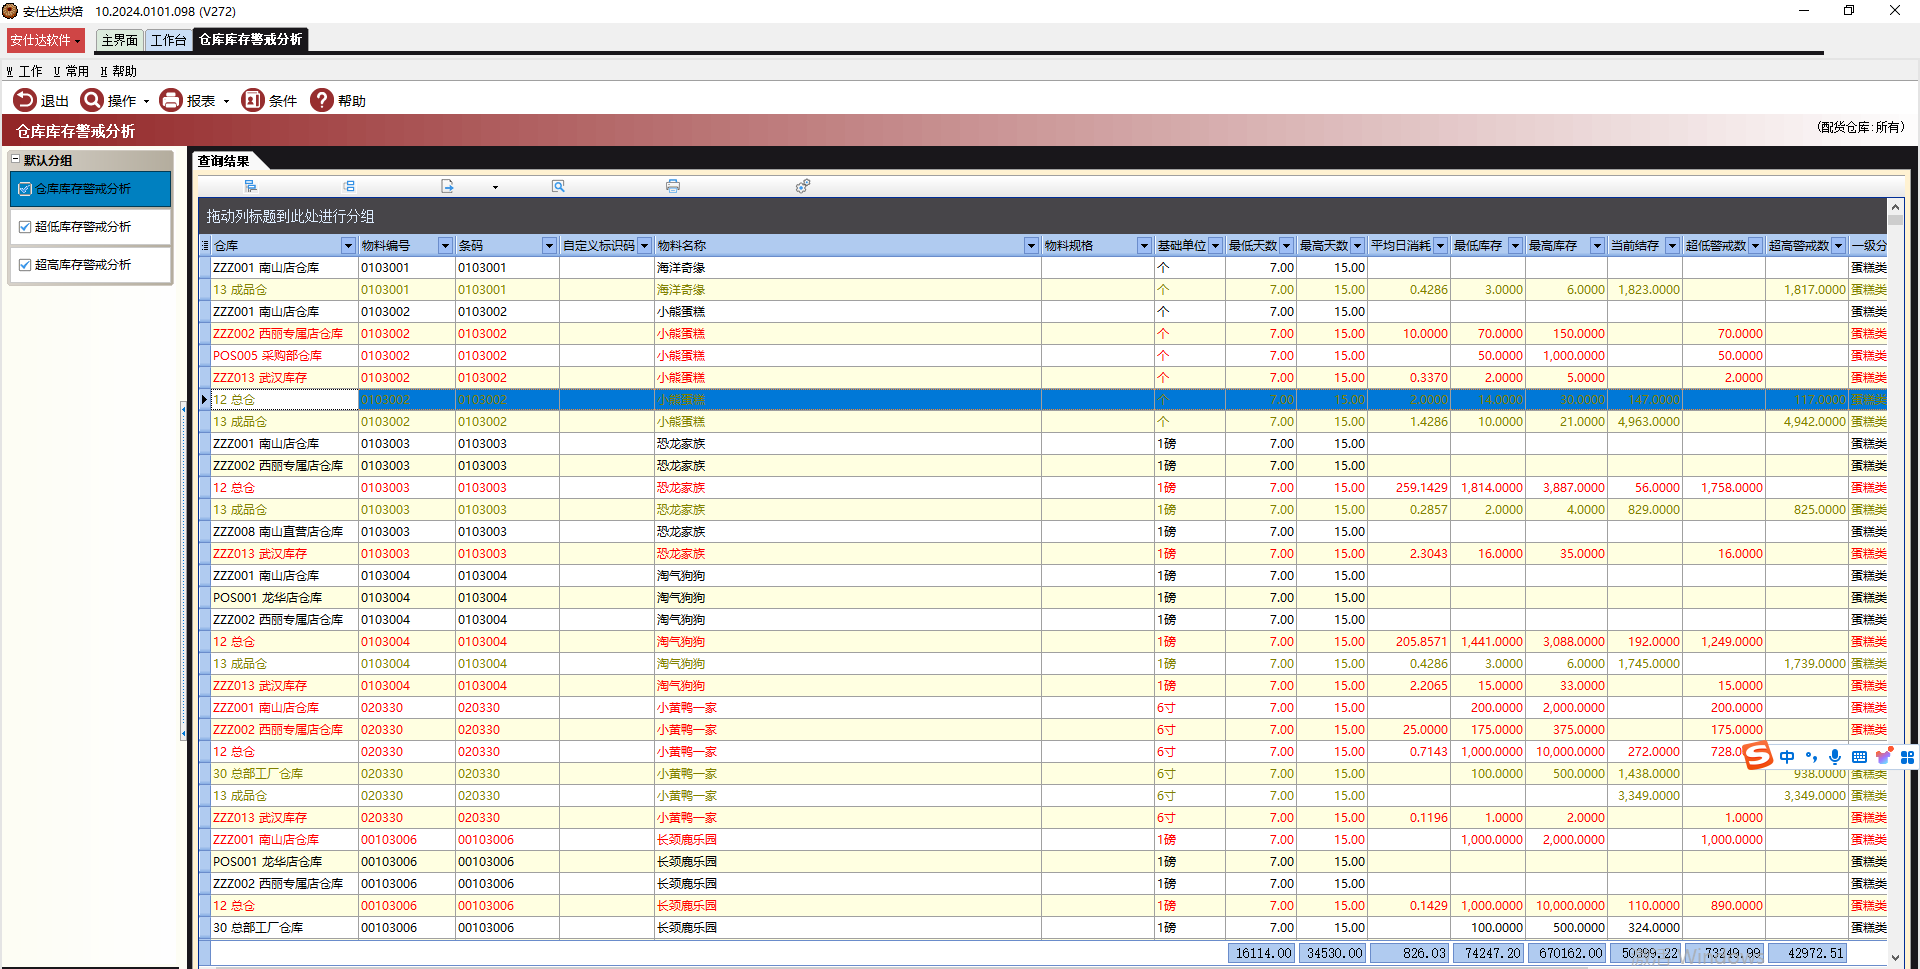This screenshot has width=1920, height=969.
Task: Open the 操作 dropdown menu
Action: click(x=146, y=101)
